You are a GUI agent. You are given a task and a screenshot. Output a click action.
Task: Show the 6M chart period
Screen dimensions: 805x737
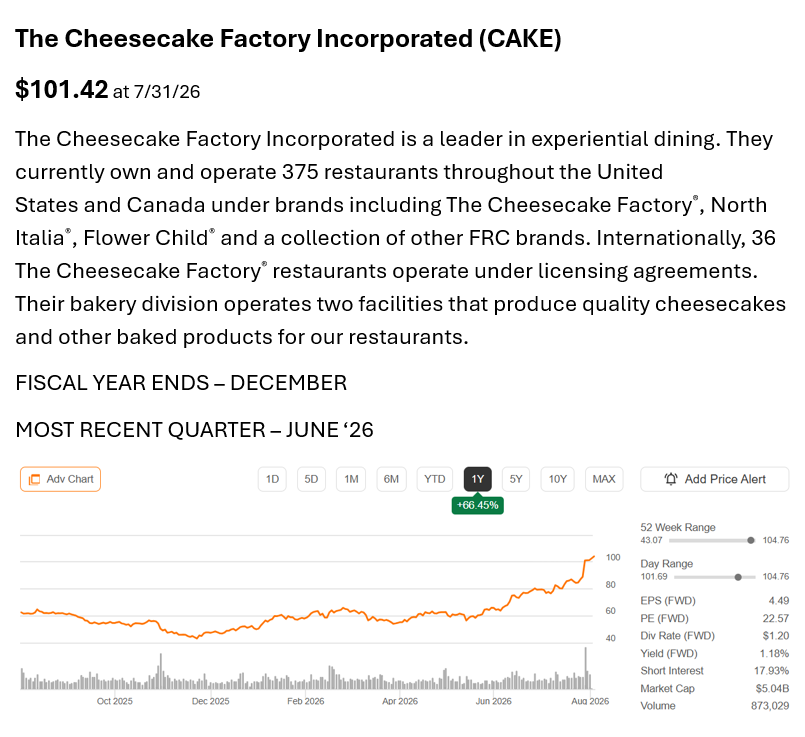click(391, 479)
